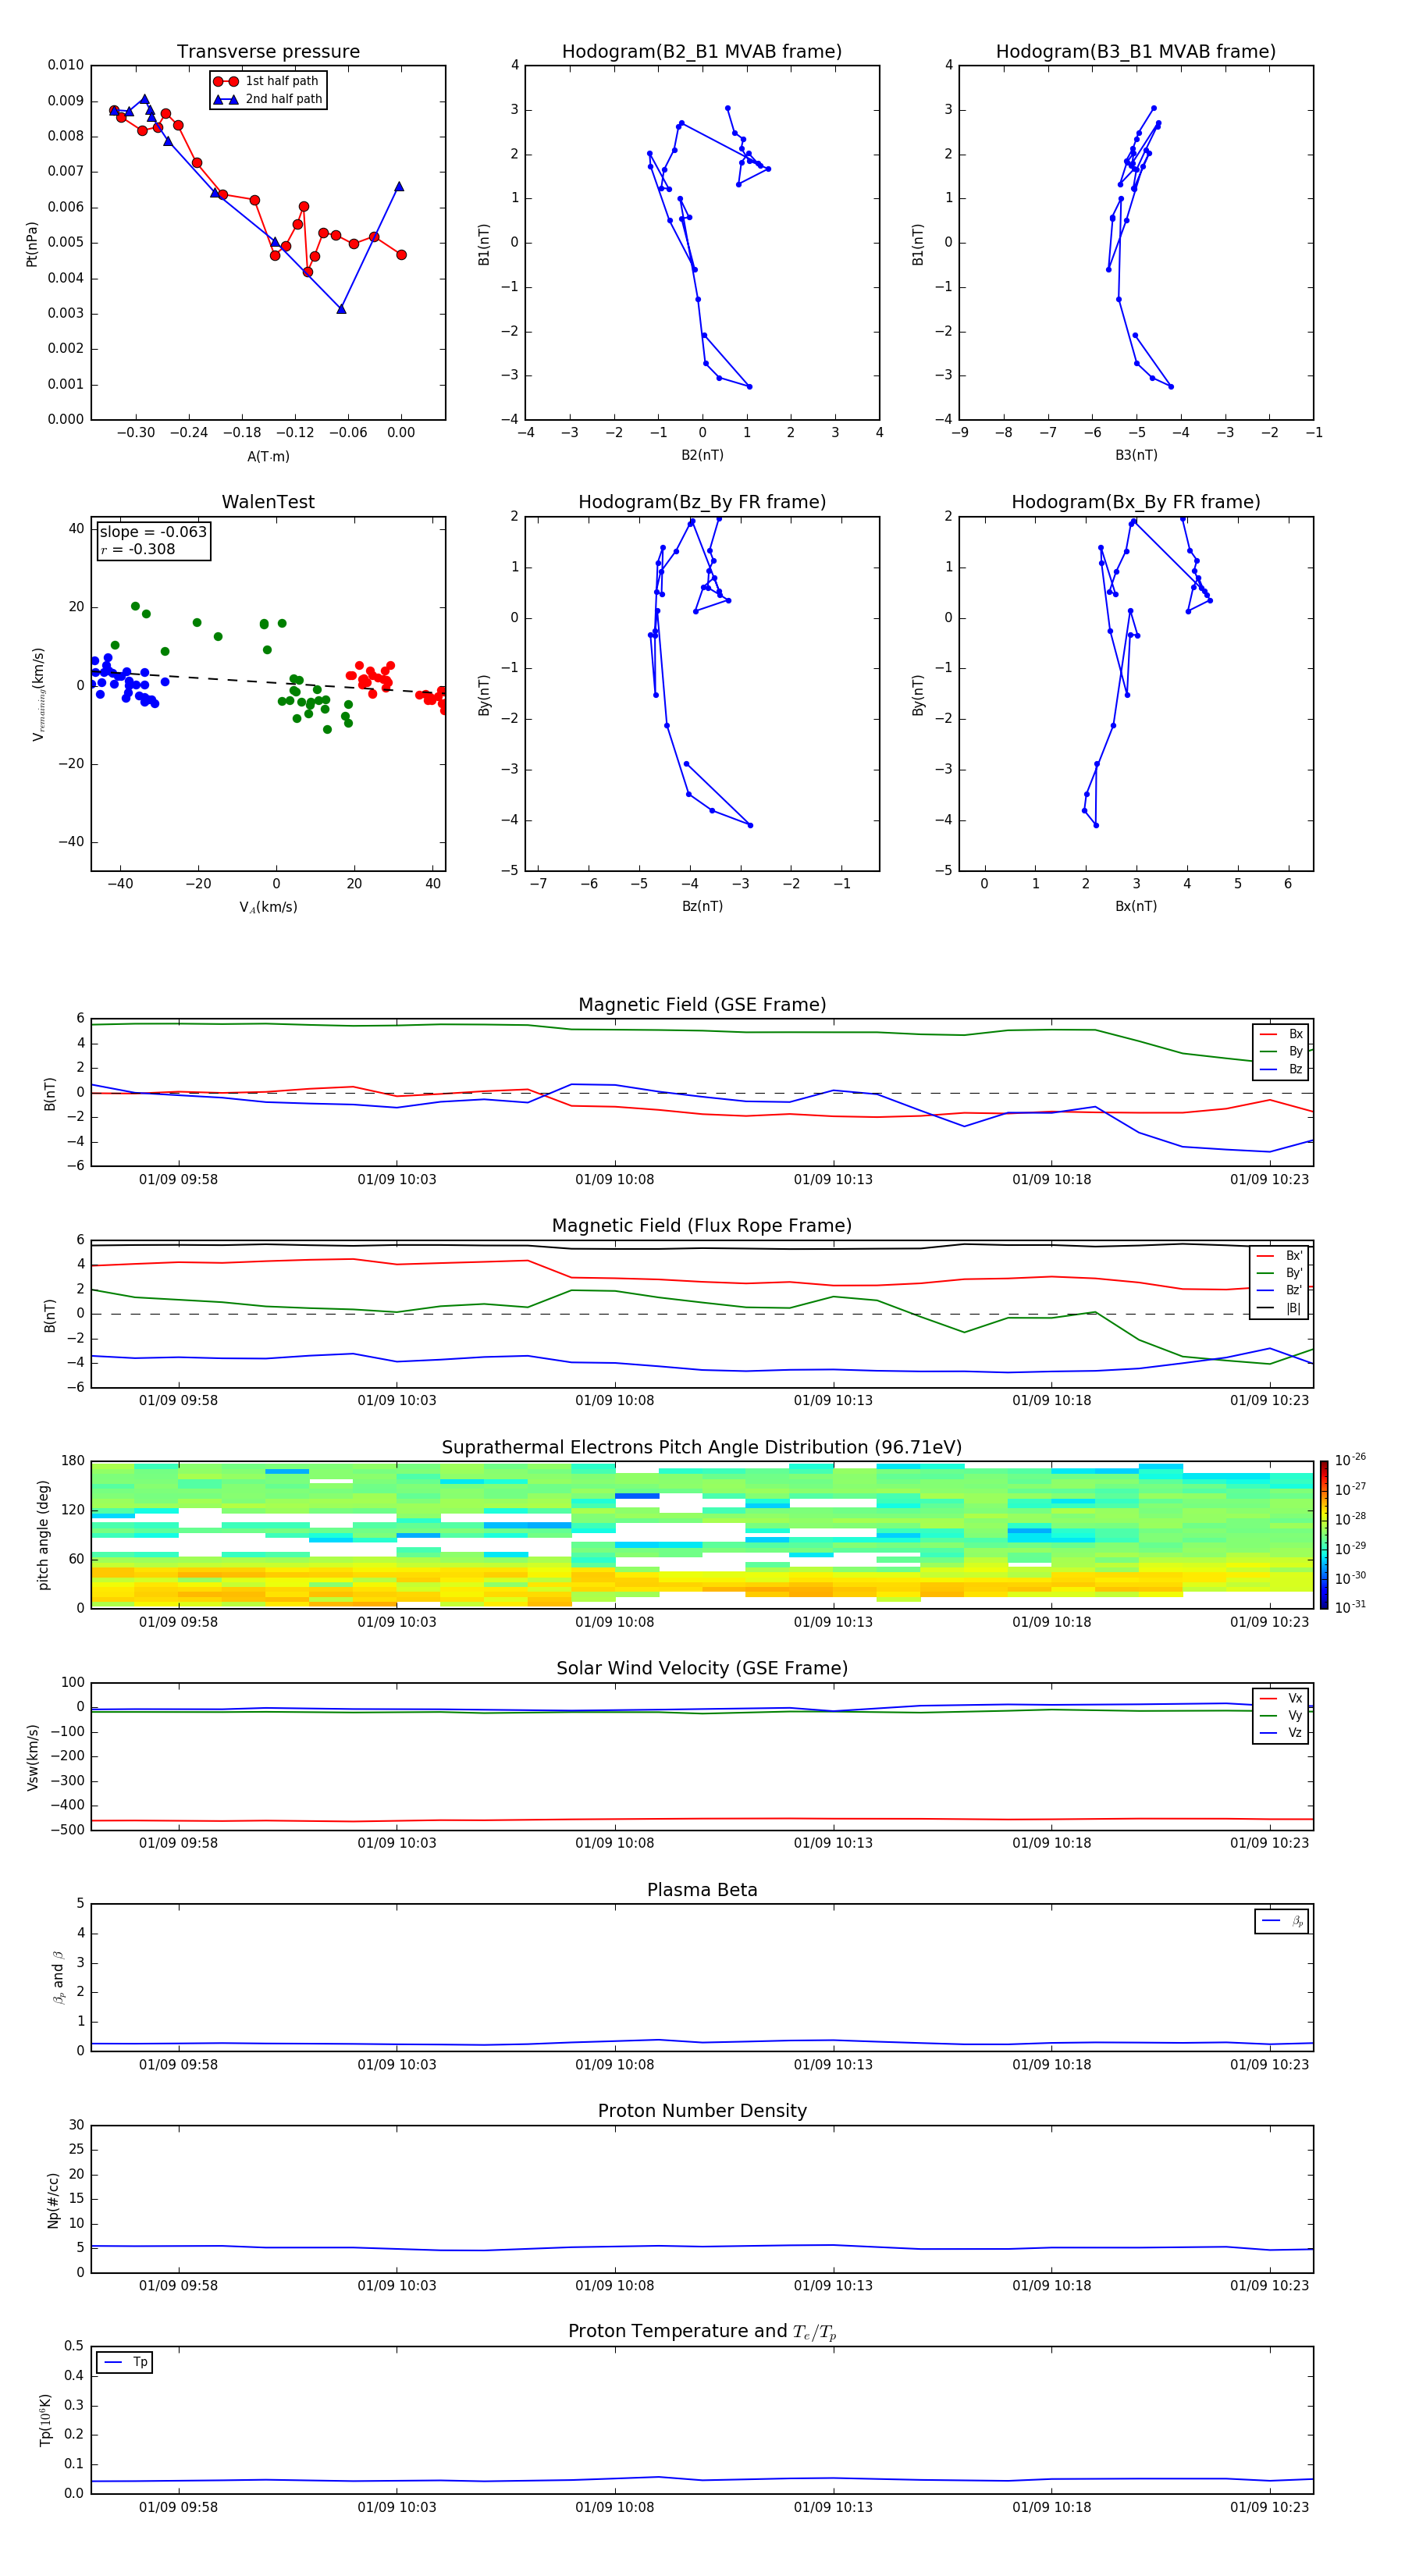This screenshot has height=2576, width=1405.
Task: Click the 'Pt(nPa)' y-axis label
Action: [31, 244]
